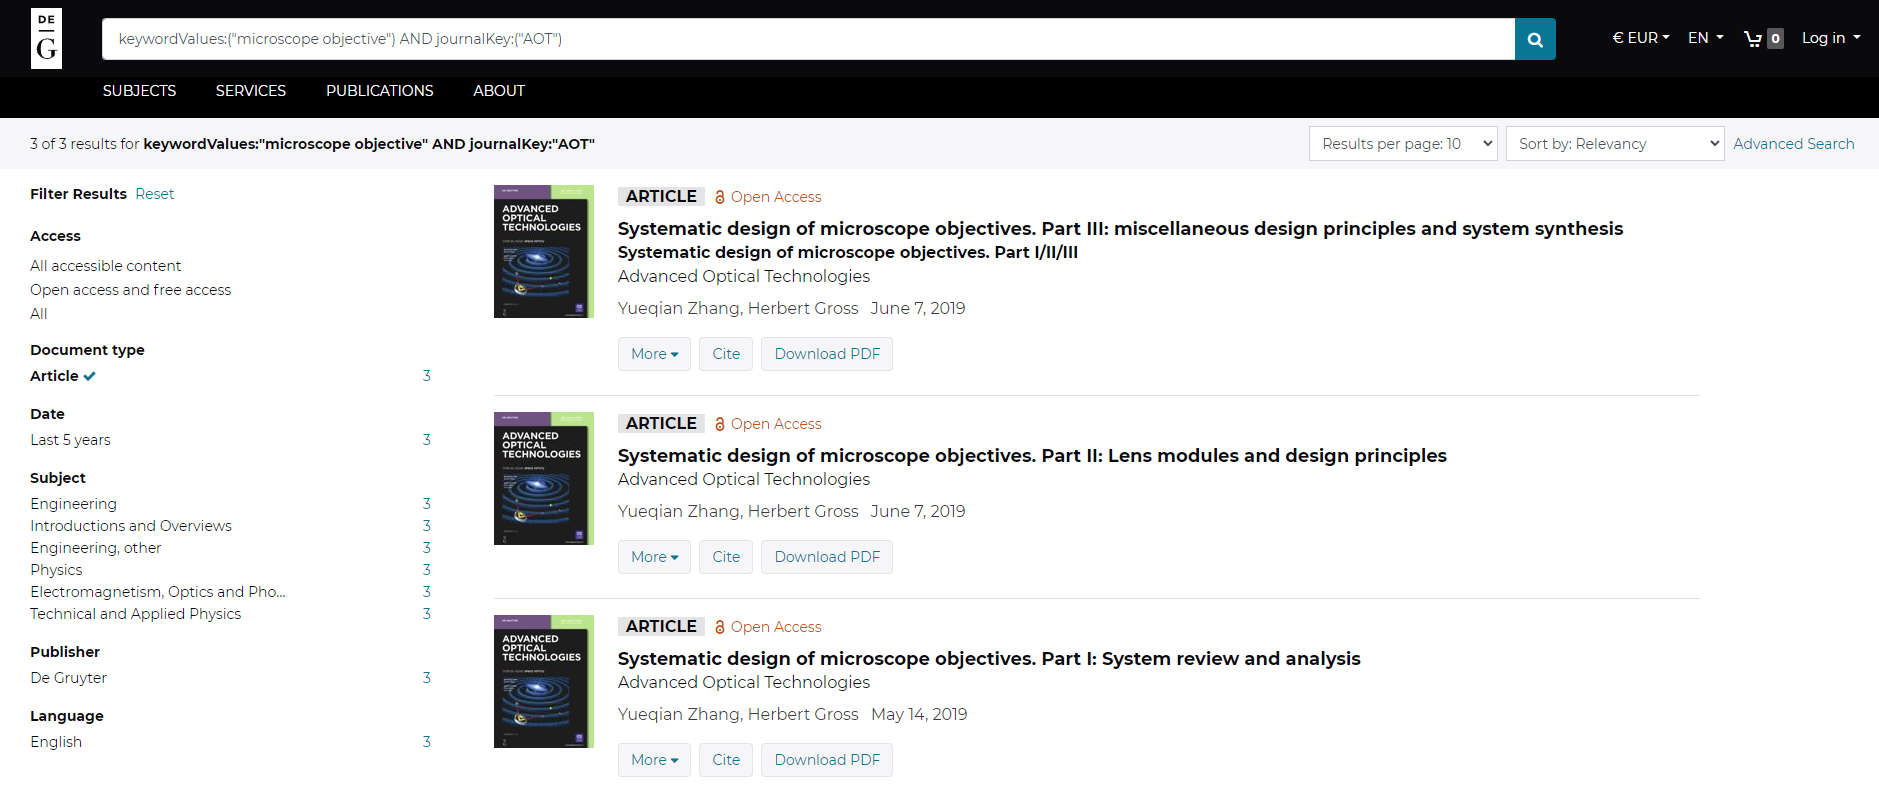Reset the filter results

pos(155,194)
